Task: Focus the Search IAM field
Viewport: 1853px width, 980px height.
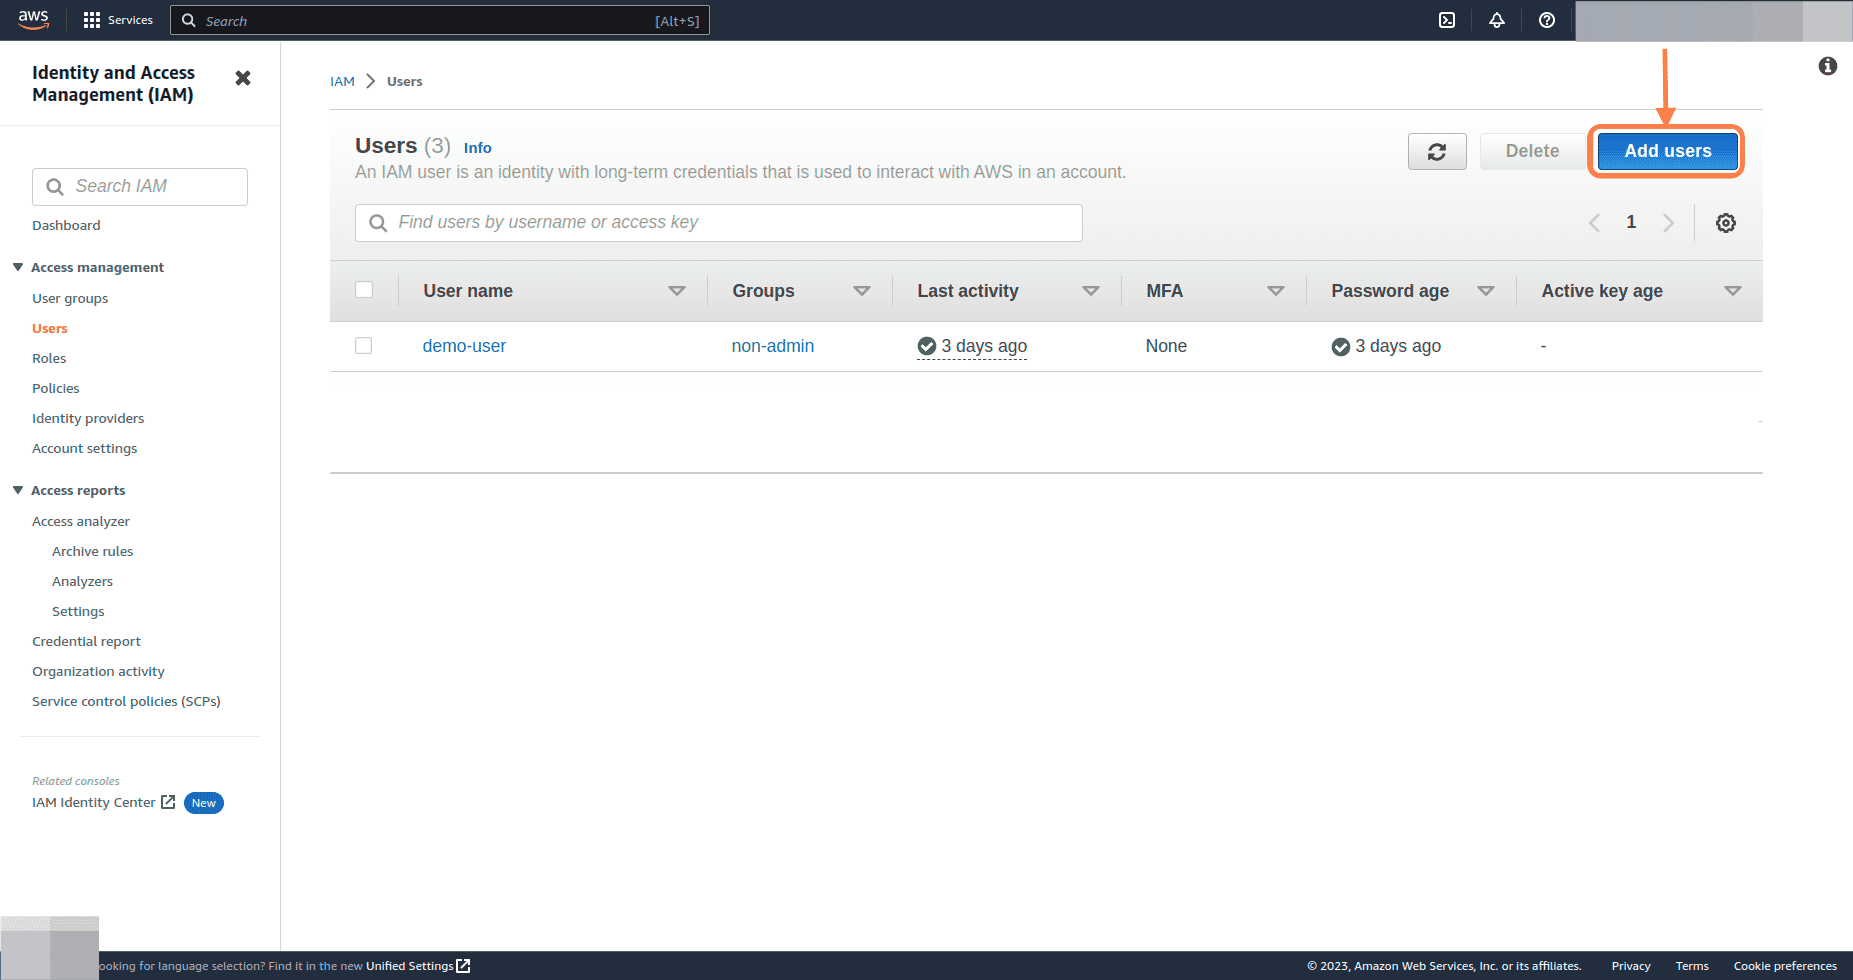Action: (140, 187)
